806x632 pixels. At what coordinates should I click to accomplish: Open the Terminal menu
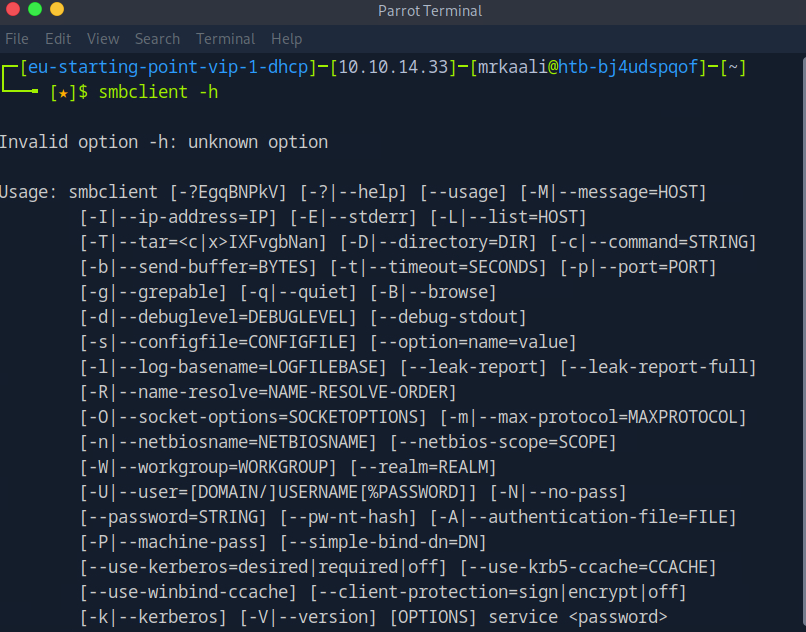225,39
